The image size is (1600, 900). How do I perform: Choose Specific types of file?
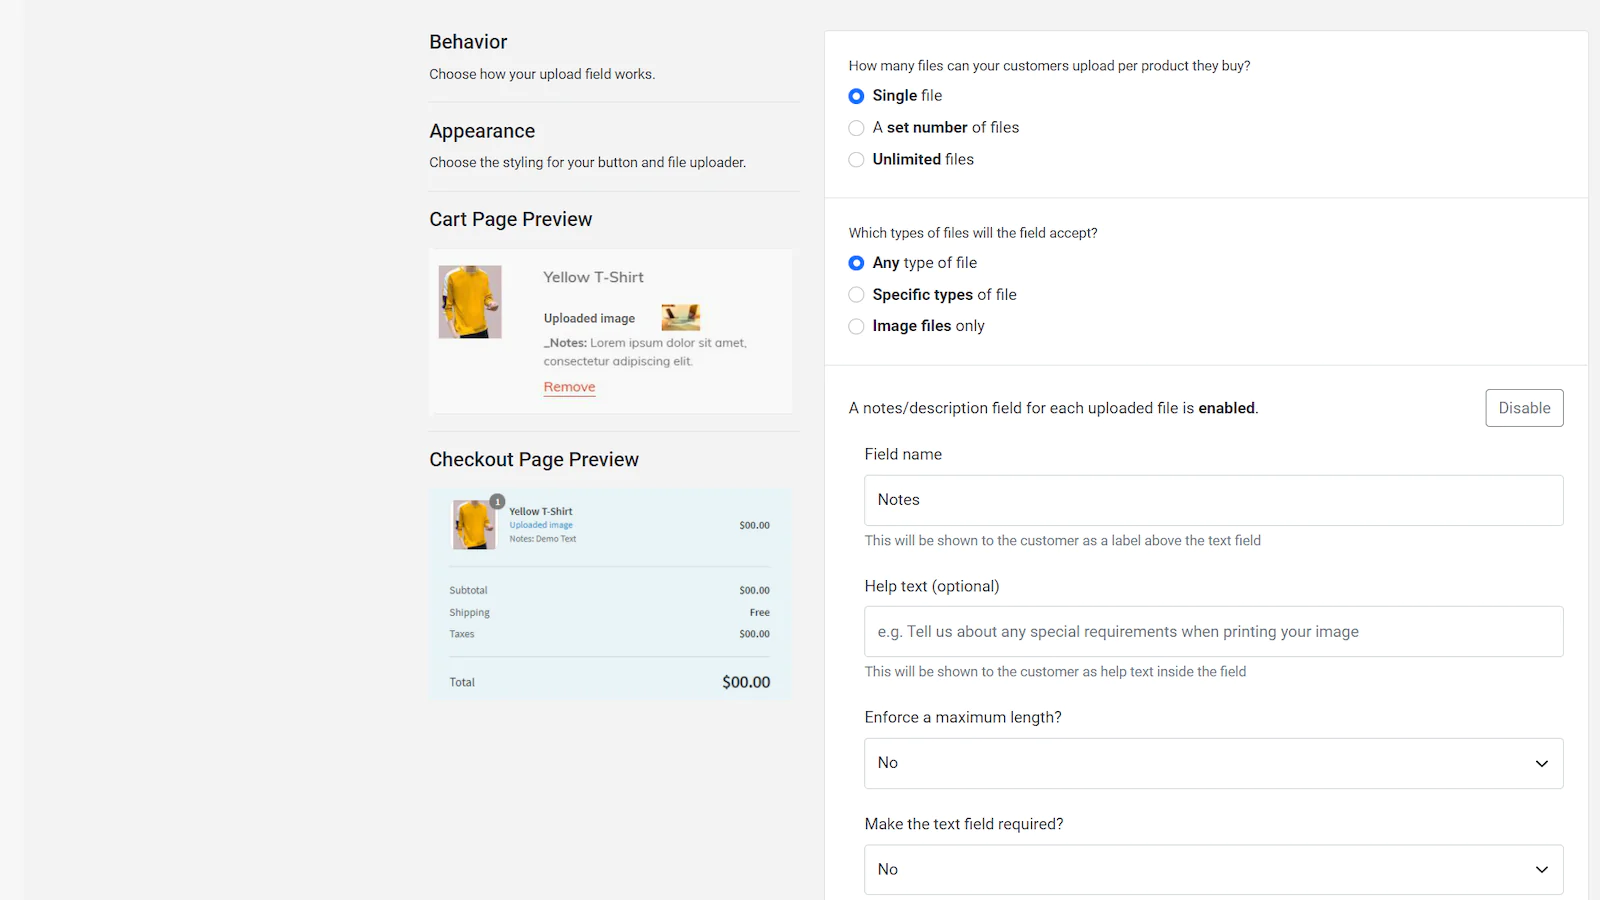856,295
